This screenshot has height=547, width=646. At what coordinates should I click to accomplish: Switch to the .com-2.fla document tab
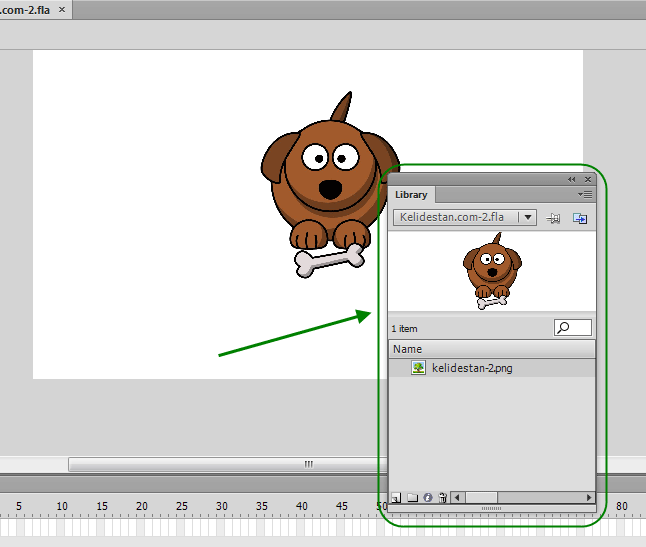coord(25,9)
